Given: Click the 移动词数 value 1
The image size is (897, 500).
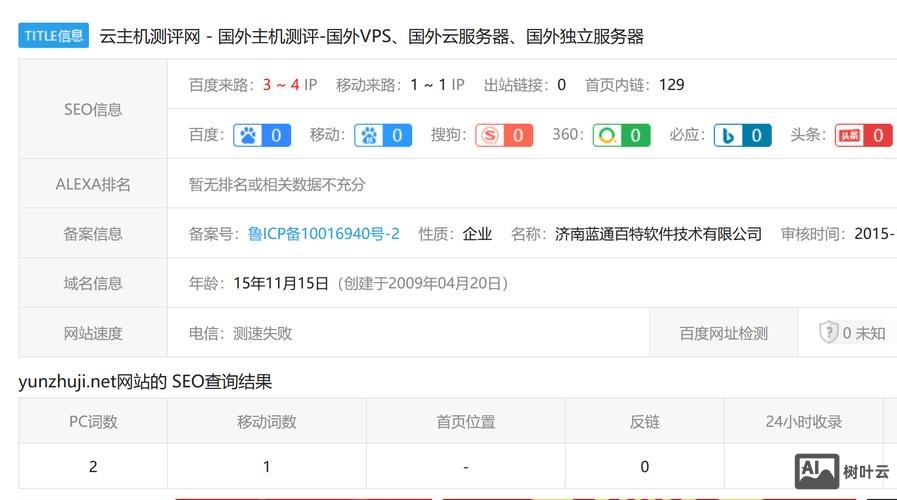Looking at the screenshot, I should (267, 467).
